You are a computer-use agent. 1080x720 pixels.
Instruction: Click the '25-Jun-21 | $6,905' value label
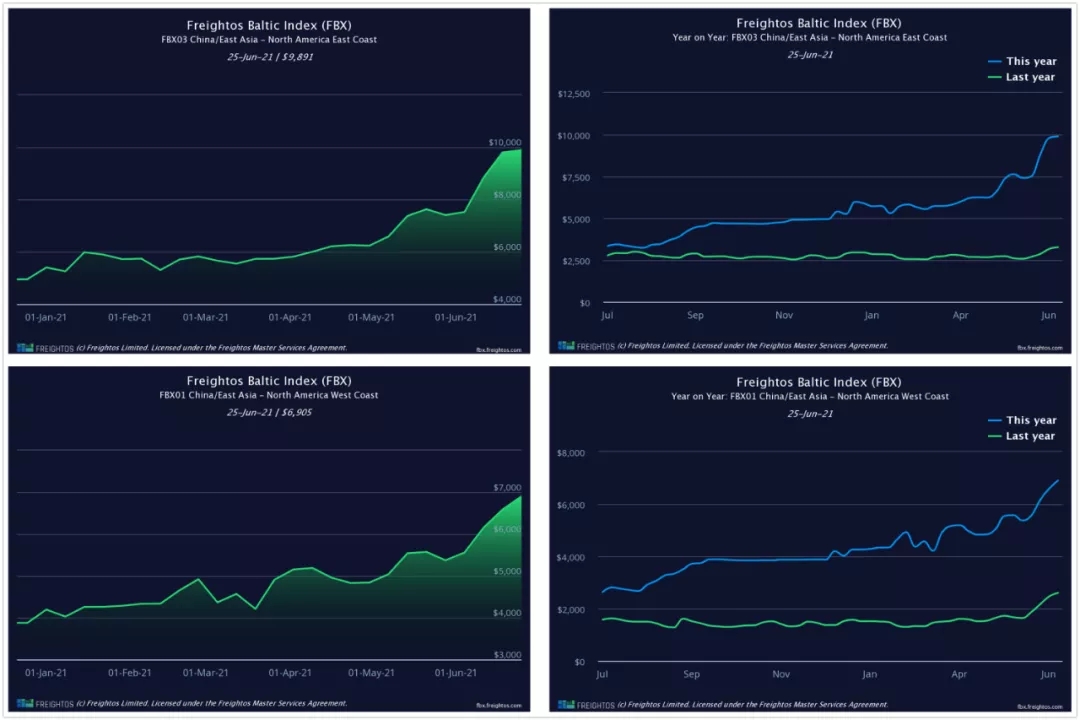tap(269, 412)
